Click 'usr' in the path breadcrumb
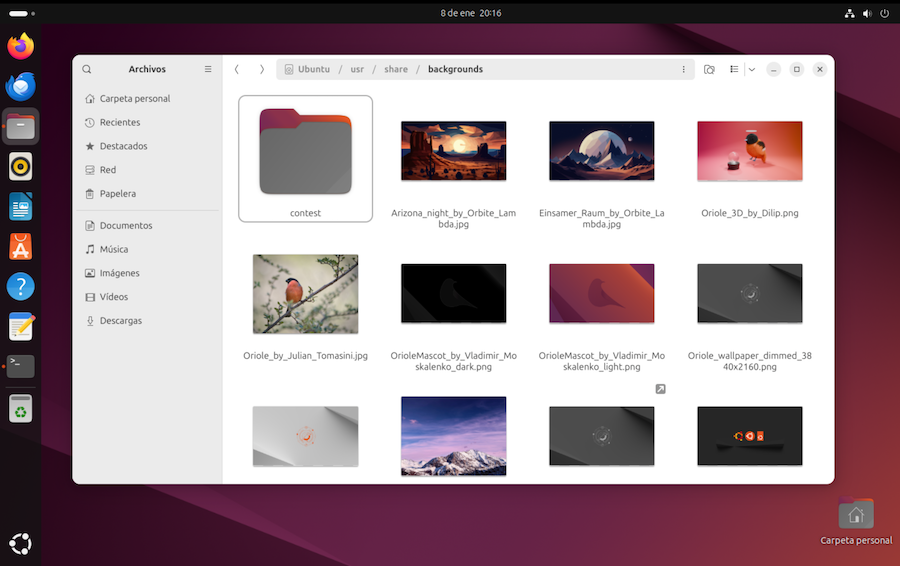 [x=357, y=70]
